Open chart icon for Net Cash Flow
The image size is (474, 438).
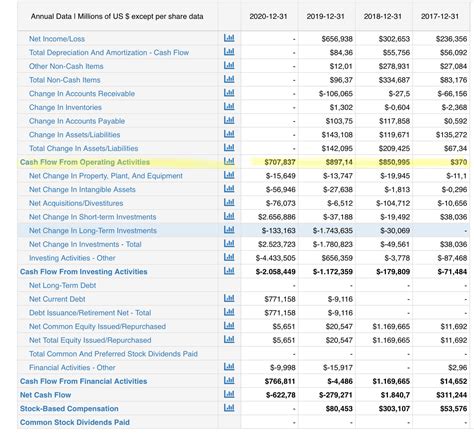click(229, 394)
